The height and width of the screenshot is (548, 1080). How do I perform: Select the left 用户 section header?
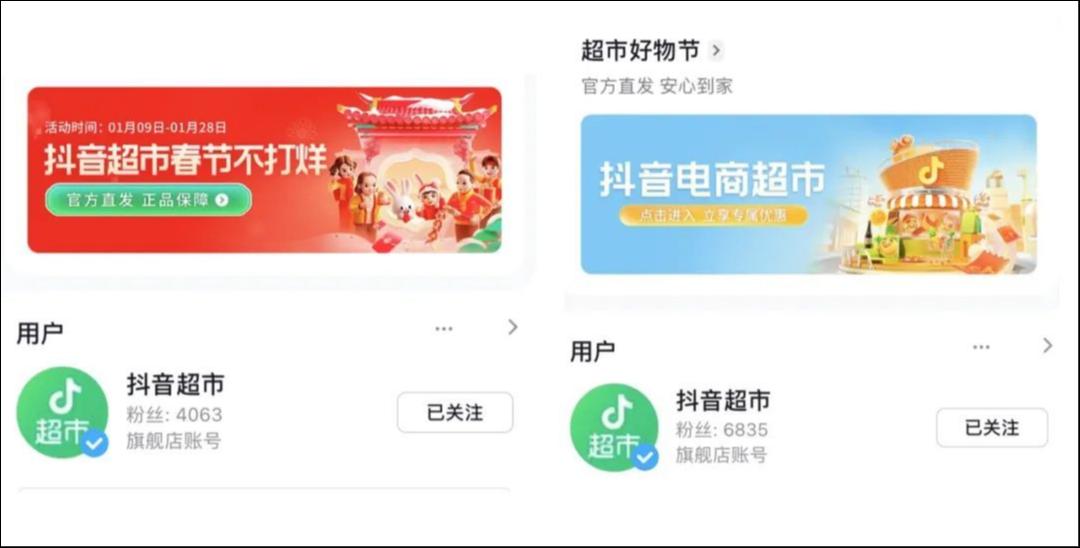point(40,333)
